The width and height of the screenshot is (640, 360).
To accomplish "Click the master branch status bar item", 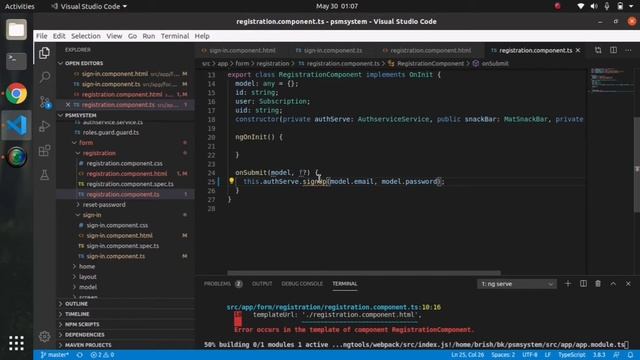I will 54,355.
